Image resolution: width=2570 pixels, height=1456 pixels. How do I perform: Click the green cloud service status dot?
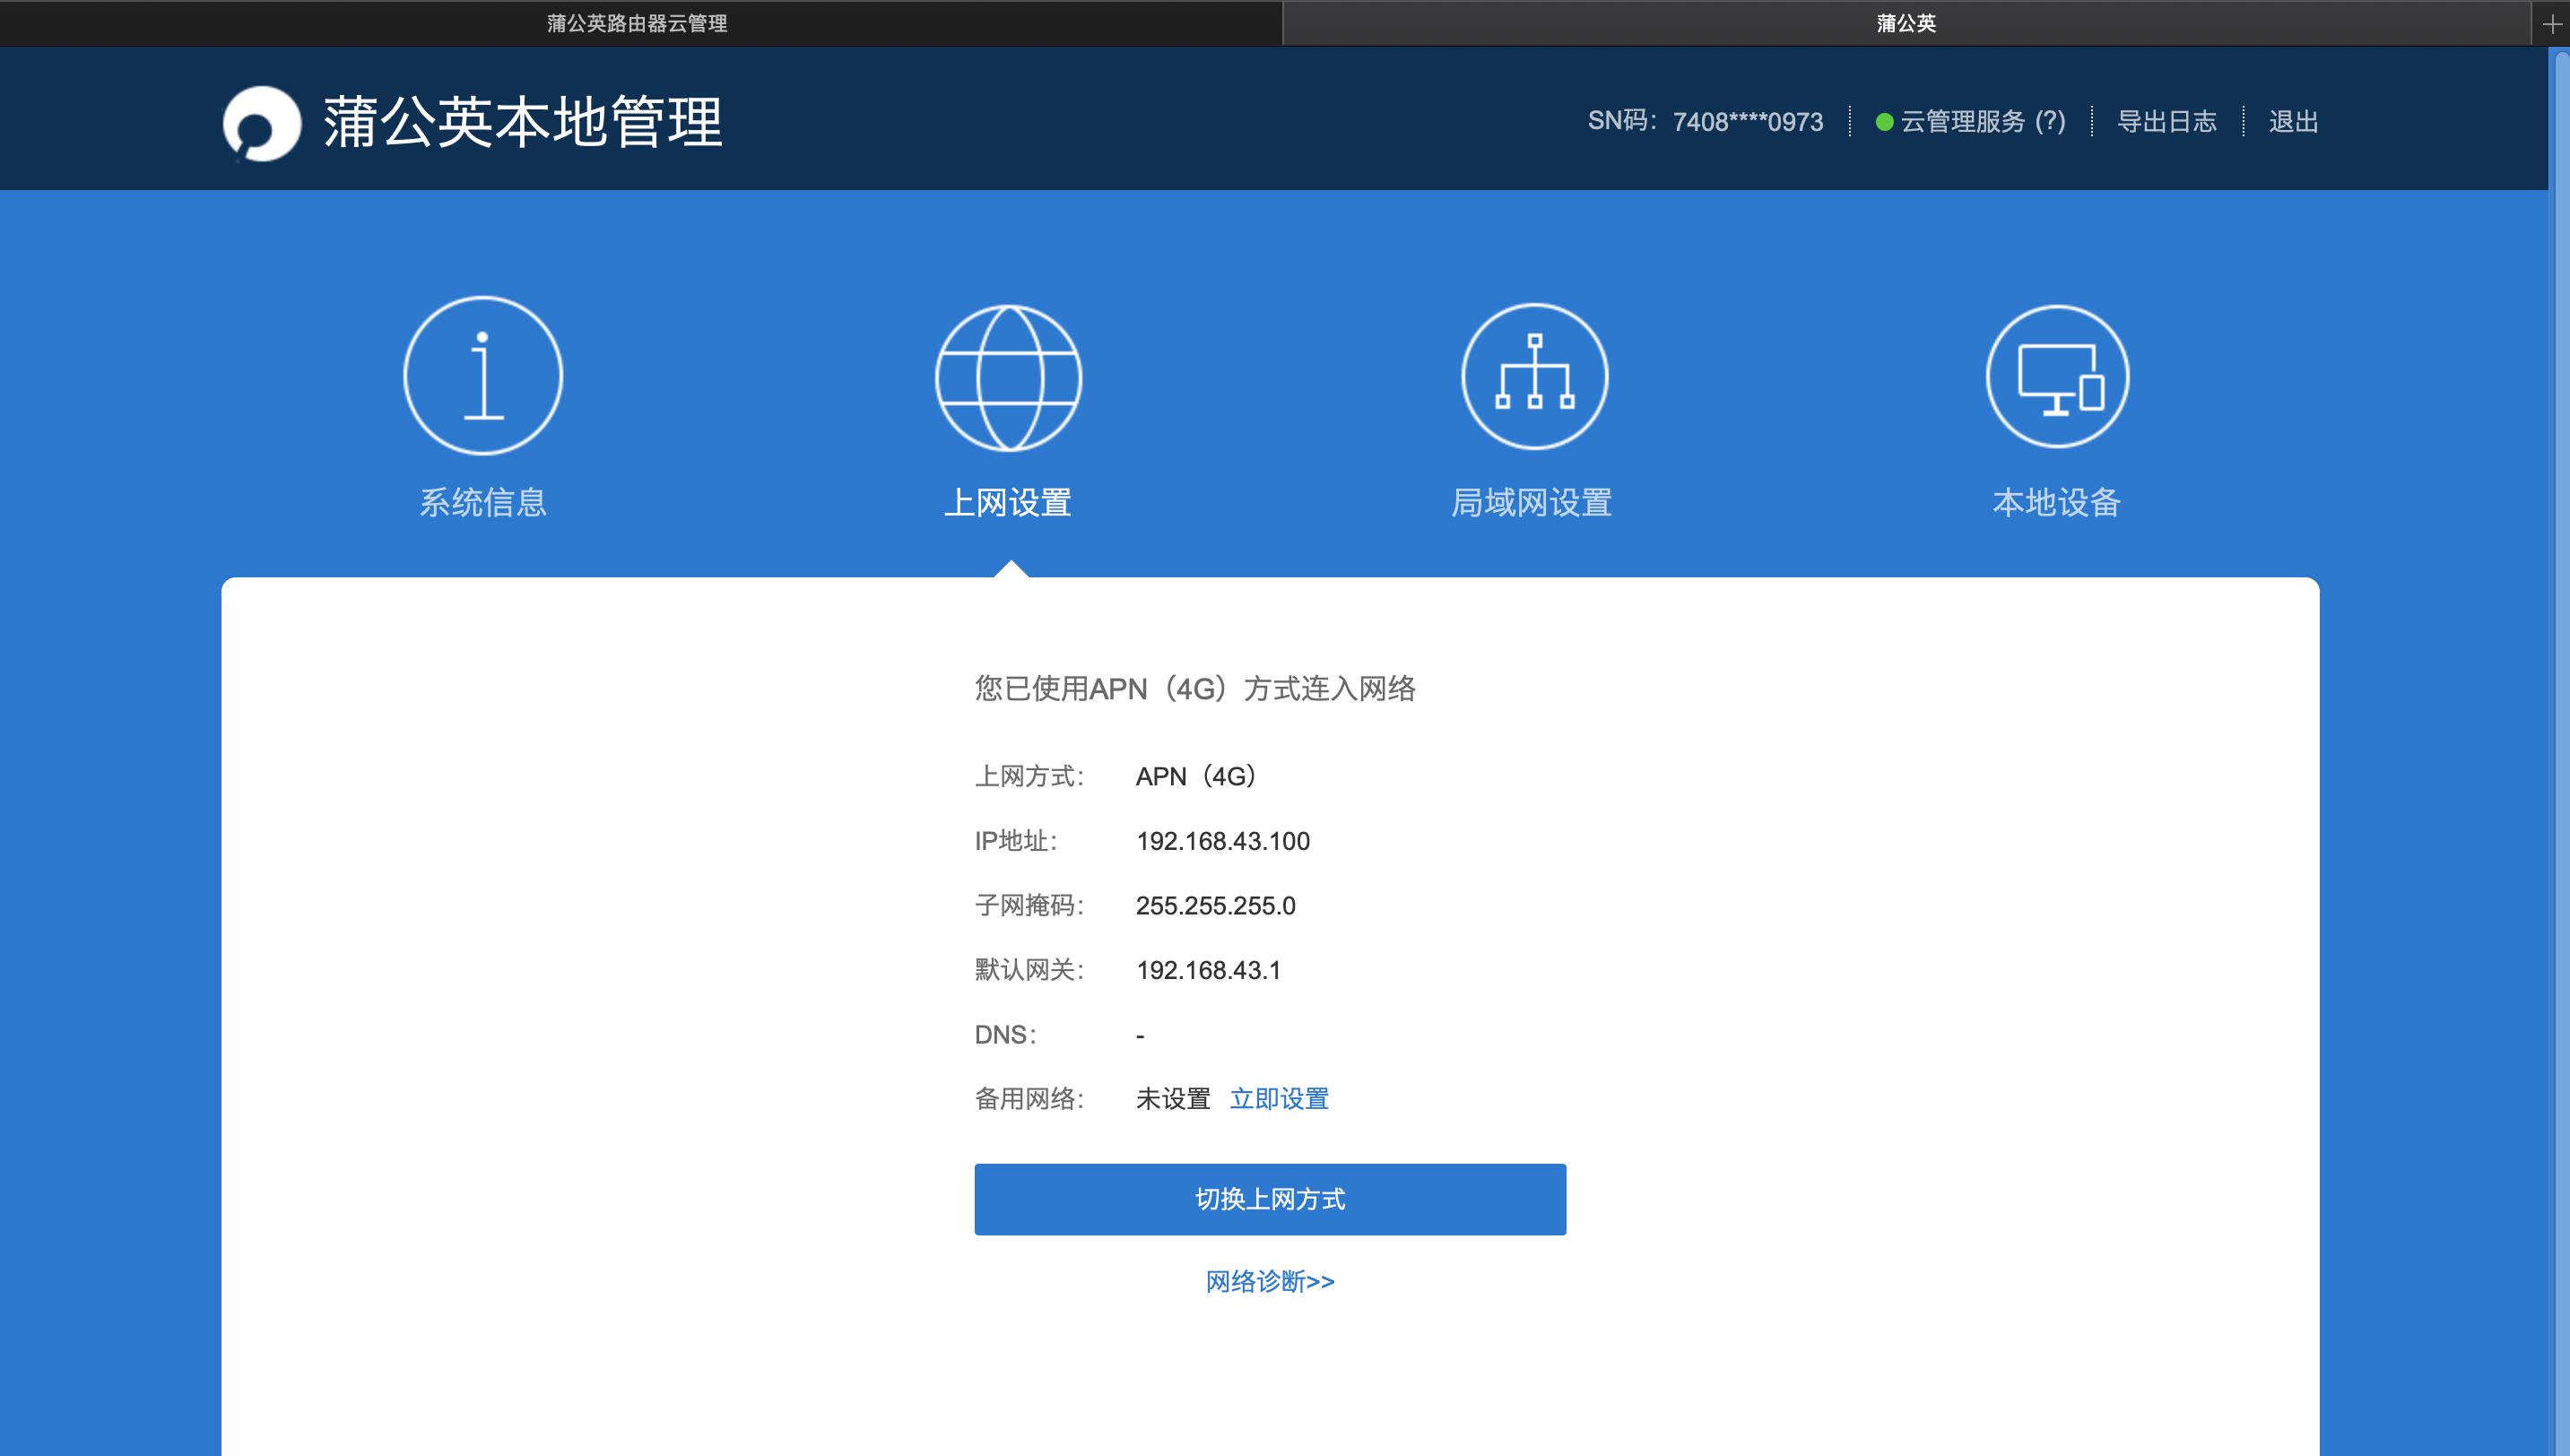pyautogui.click(x=1884, y=122)
